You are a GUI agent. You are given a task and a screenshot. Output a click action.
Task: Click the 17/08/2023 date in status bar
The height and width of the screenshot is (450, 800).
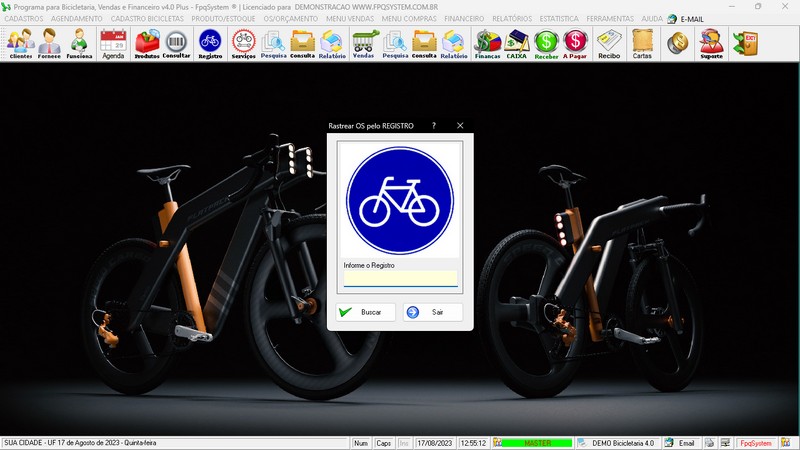pos(435,443)
